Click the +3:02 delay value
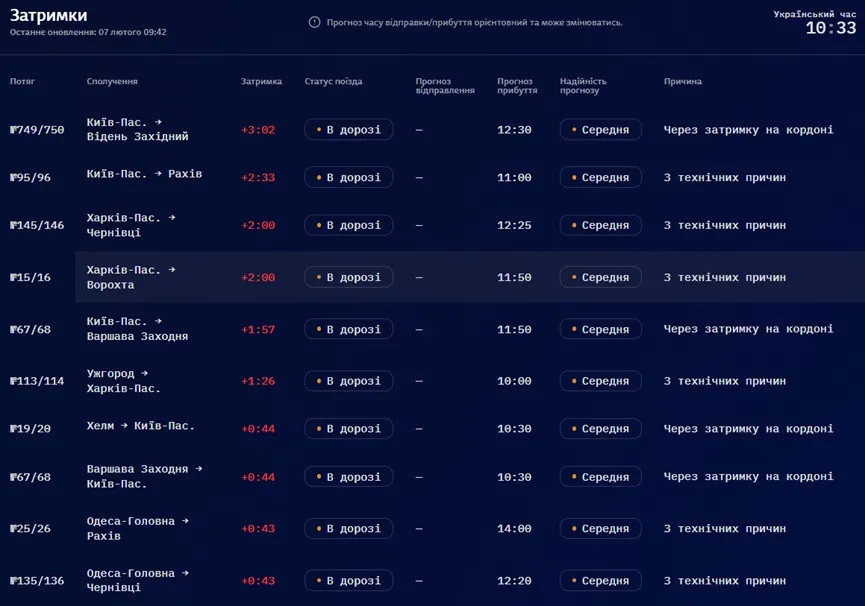The width and height of the screenshot is (865, 606). click(258, 130)
